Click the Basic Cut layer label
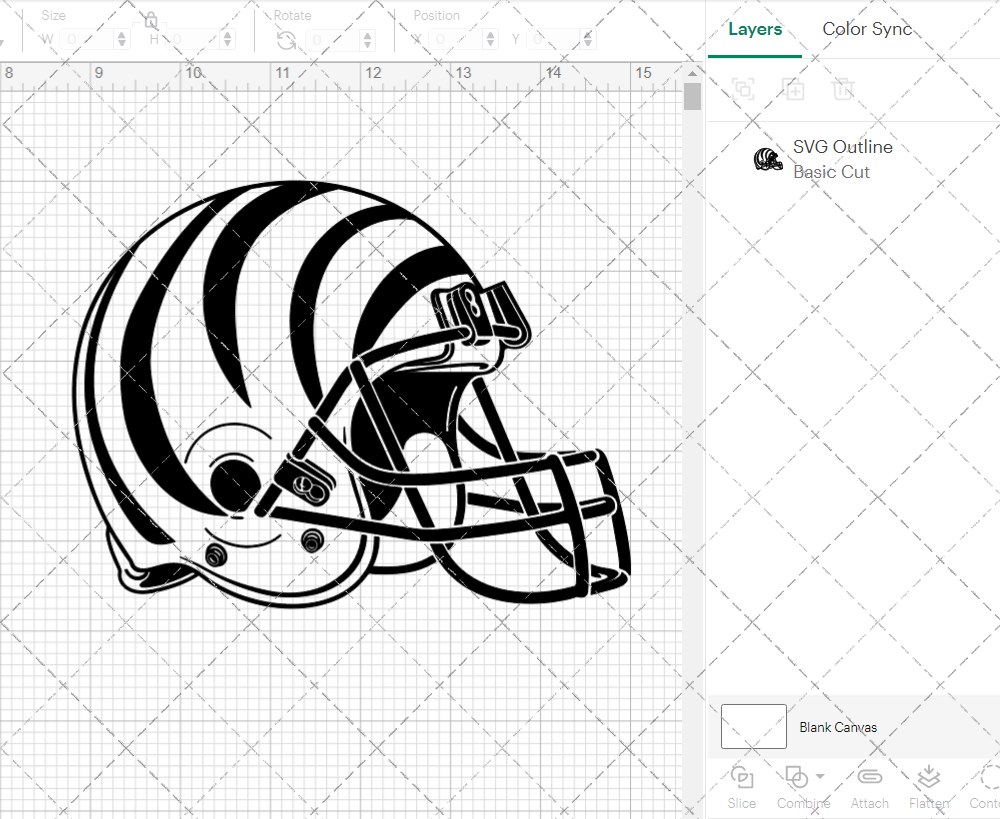 click(831, 172)
